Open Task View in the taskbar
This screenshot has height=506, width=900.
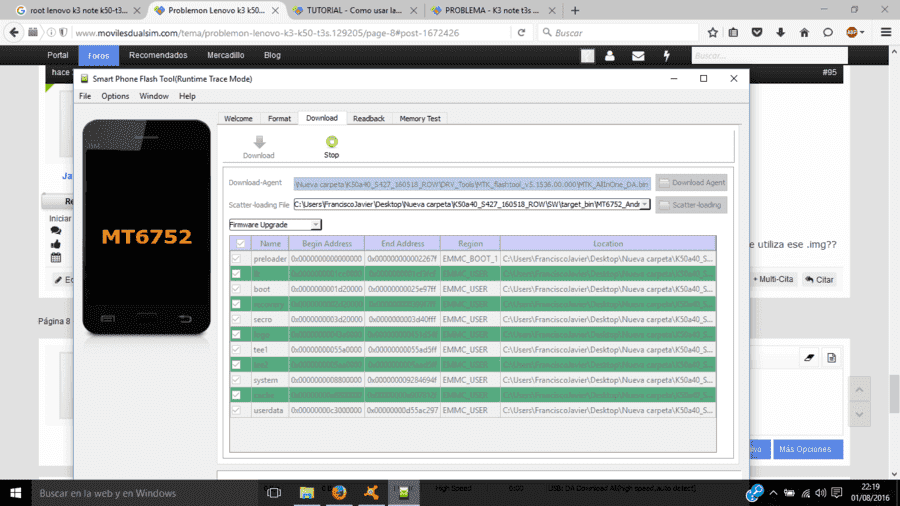(274, 493)
